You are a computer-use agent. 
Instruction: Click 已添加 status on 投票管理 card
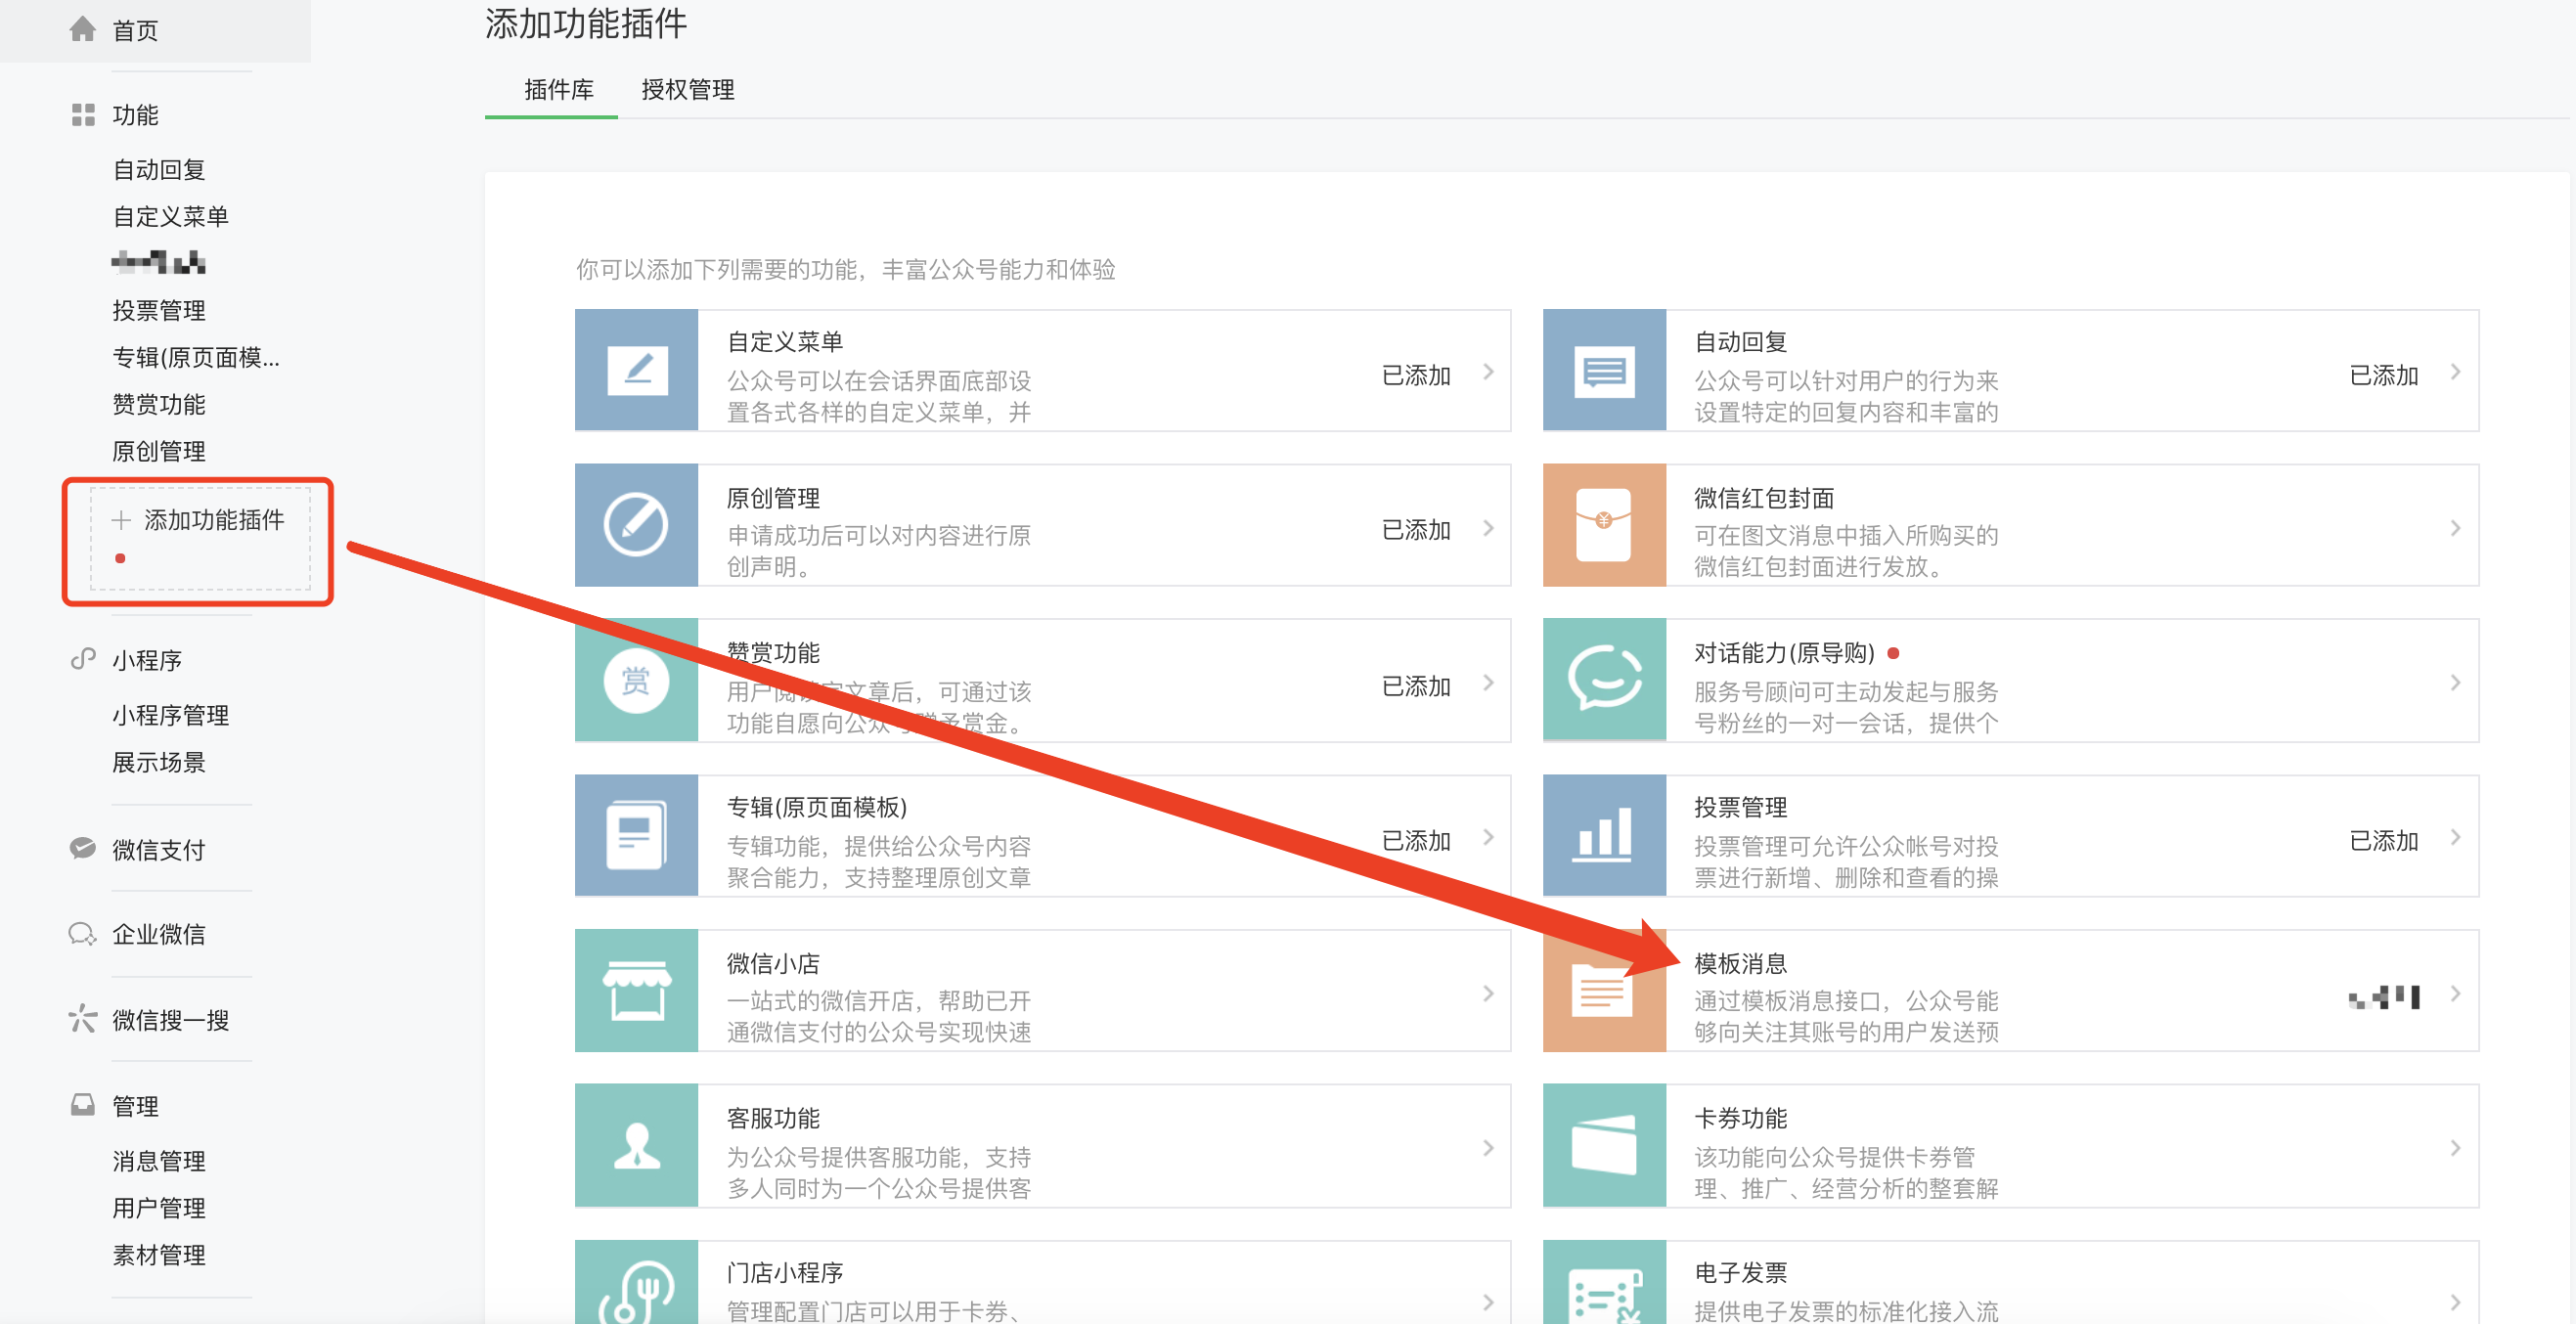[2384, 841]
